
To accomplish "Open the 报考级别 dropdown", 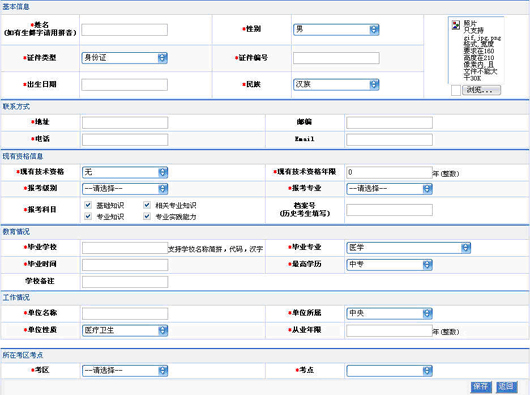I will point(125,189).
